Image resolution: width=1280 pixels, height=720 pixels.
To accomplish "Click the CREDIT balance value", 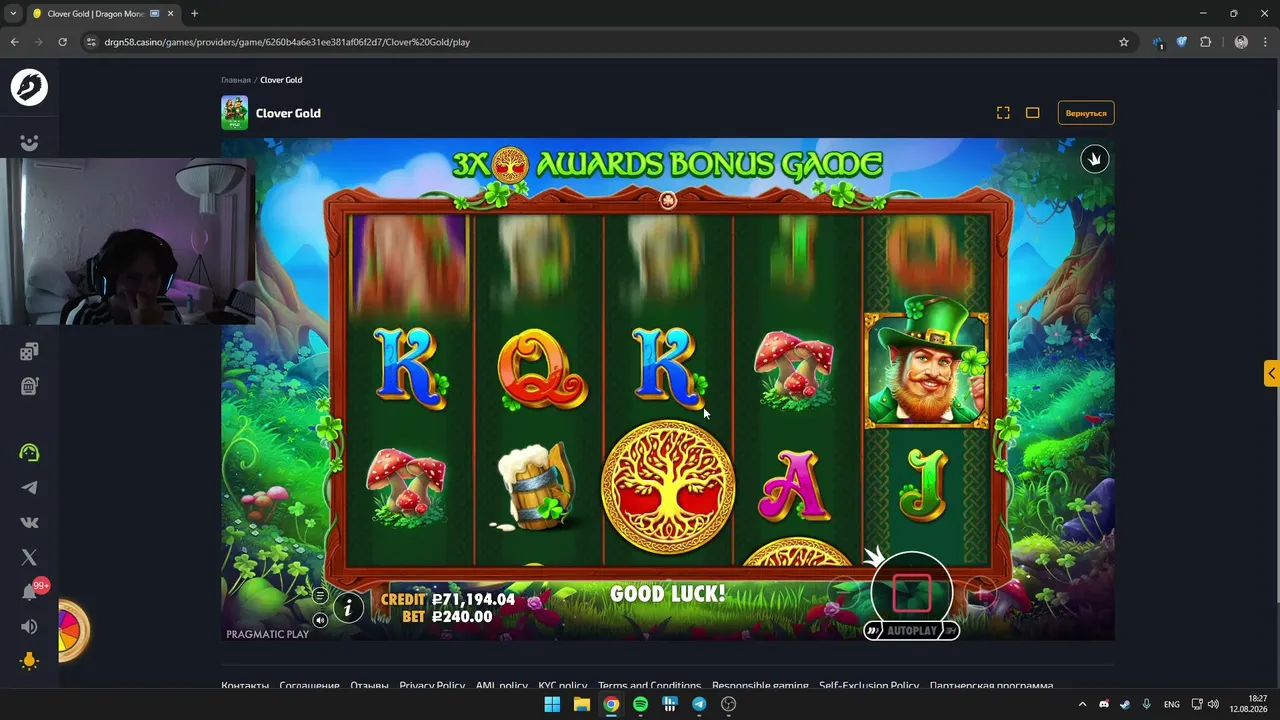I will pyautogui.click(x=473, y=600).
